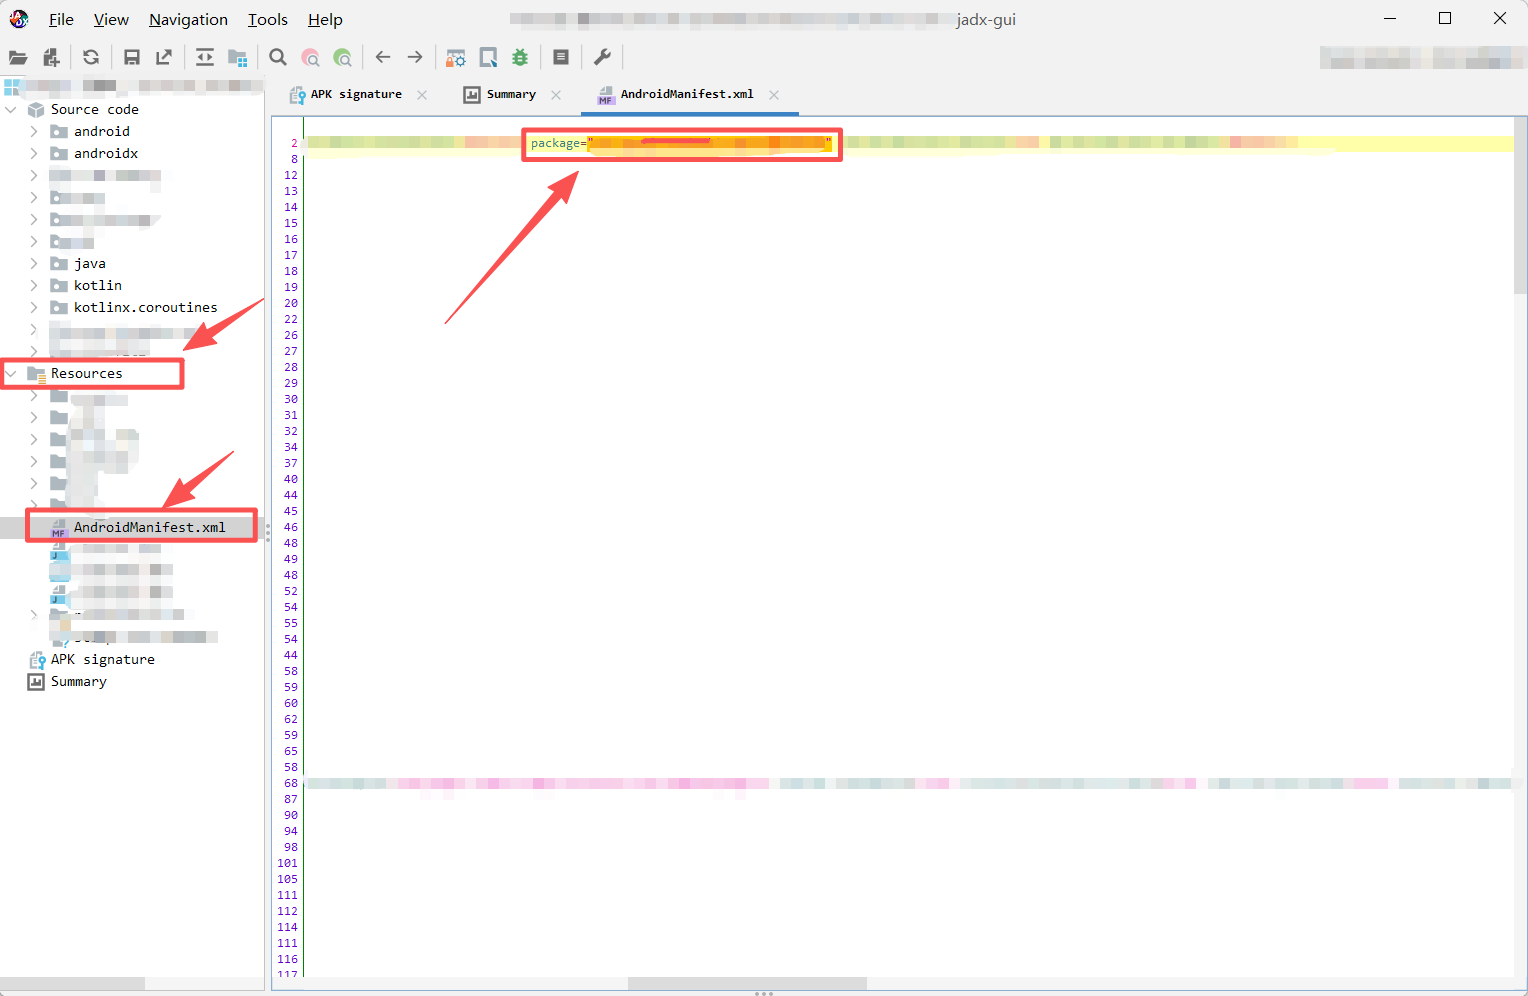The width and height of the screenshot is (1528, 996).
Task: Collapse the Source code tree node
Action: pyautogui.click(x=12, y=110)
